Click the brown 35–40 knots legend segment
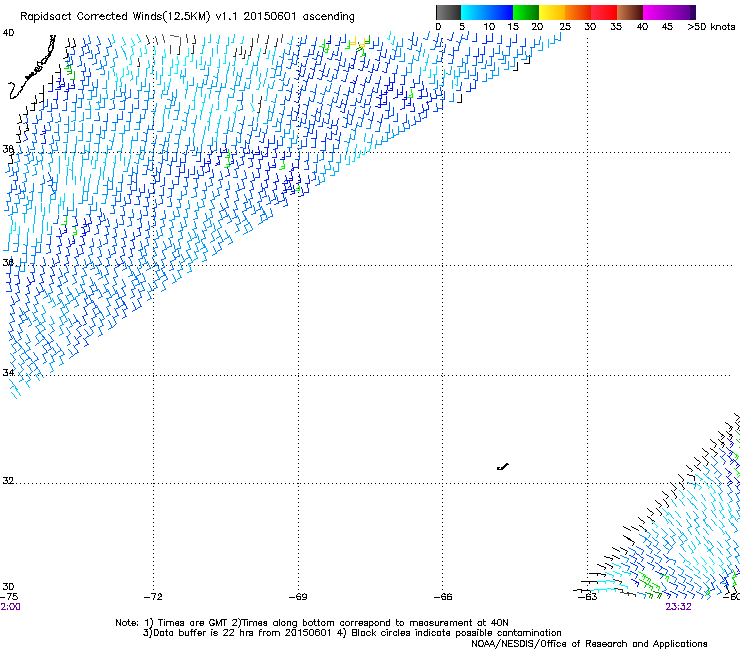 pyautogui.click(x=630, y=12)
